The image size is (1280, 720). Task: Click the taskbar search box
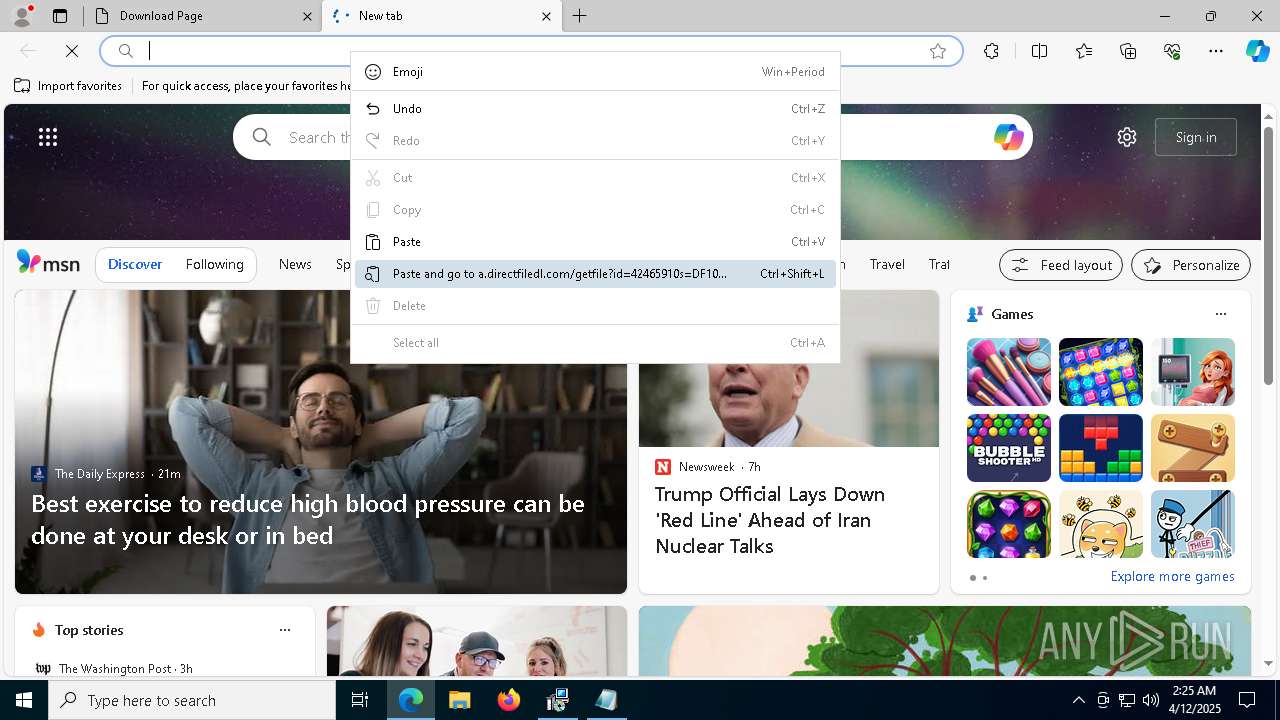(x=192, y=700)
